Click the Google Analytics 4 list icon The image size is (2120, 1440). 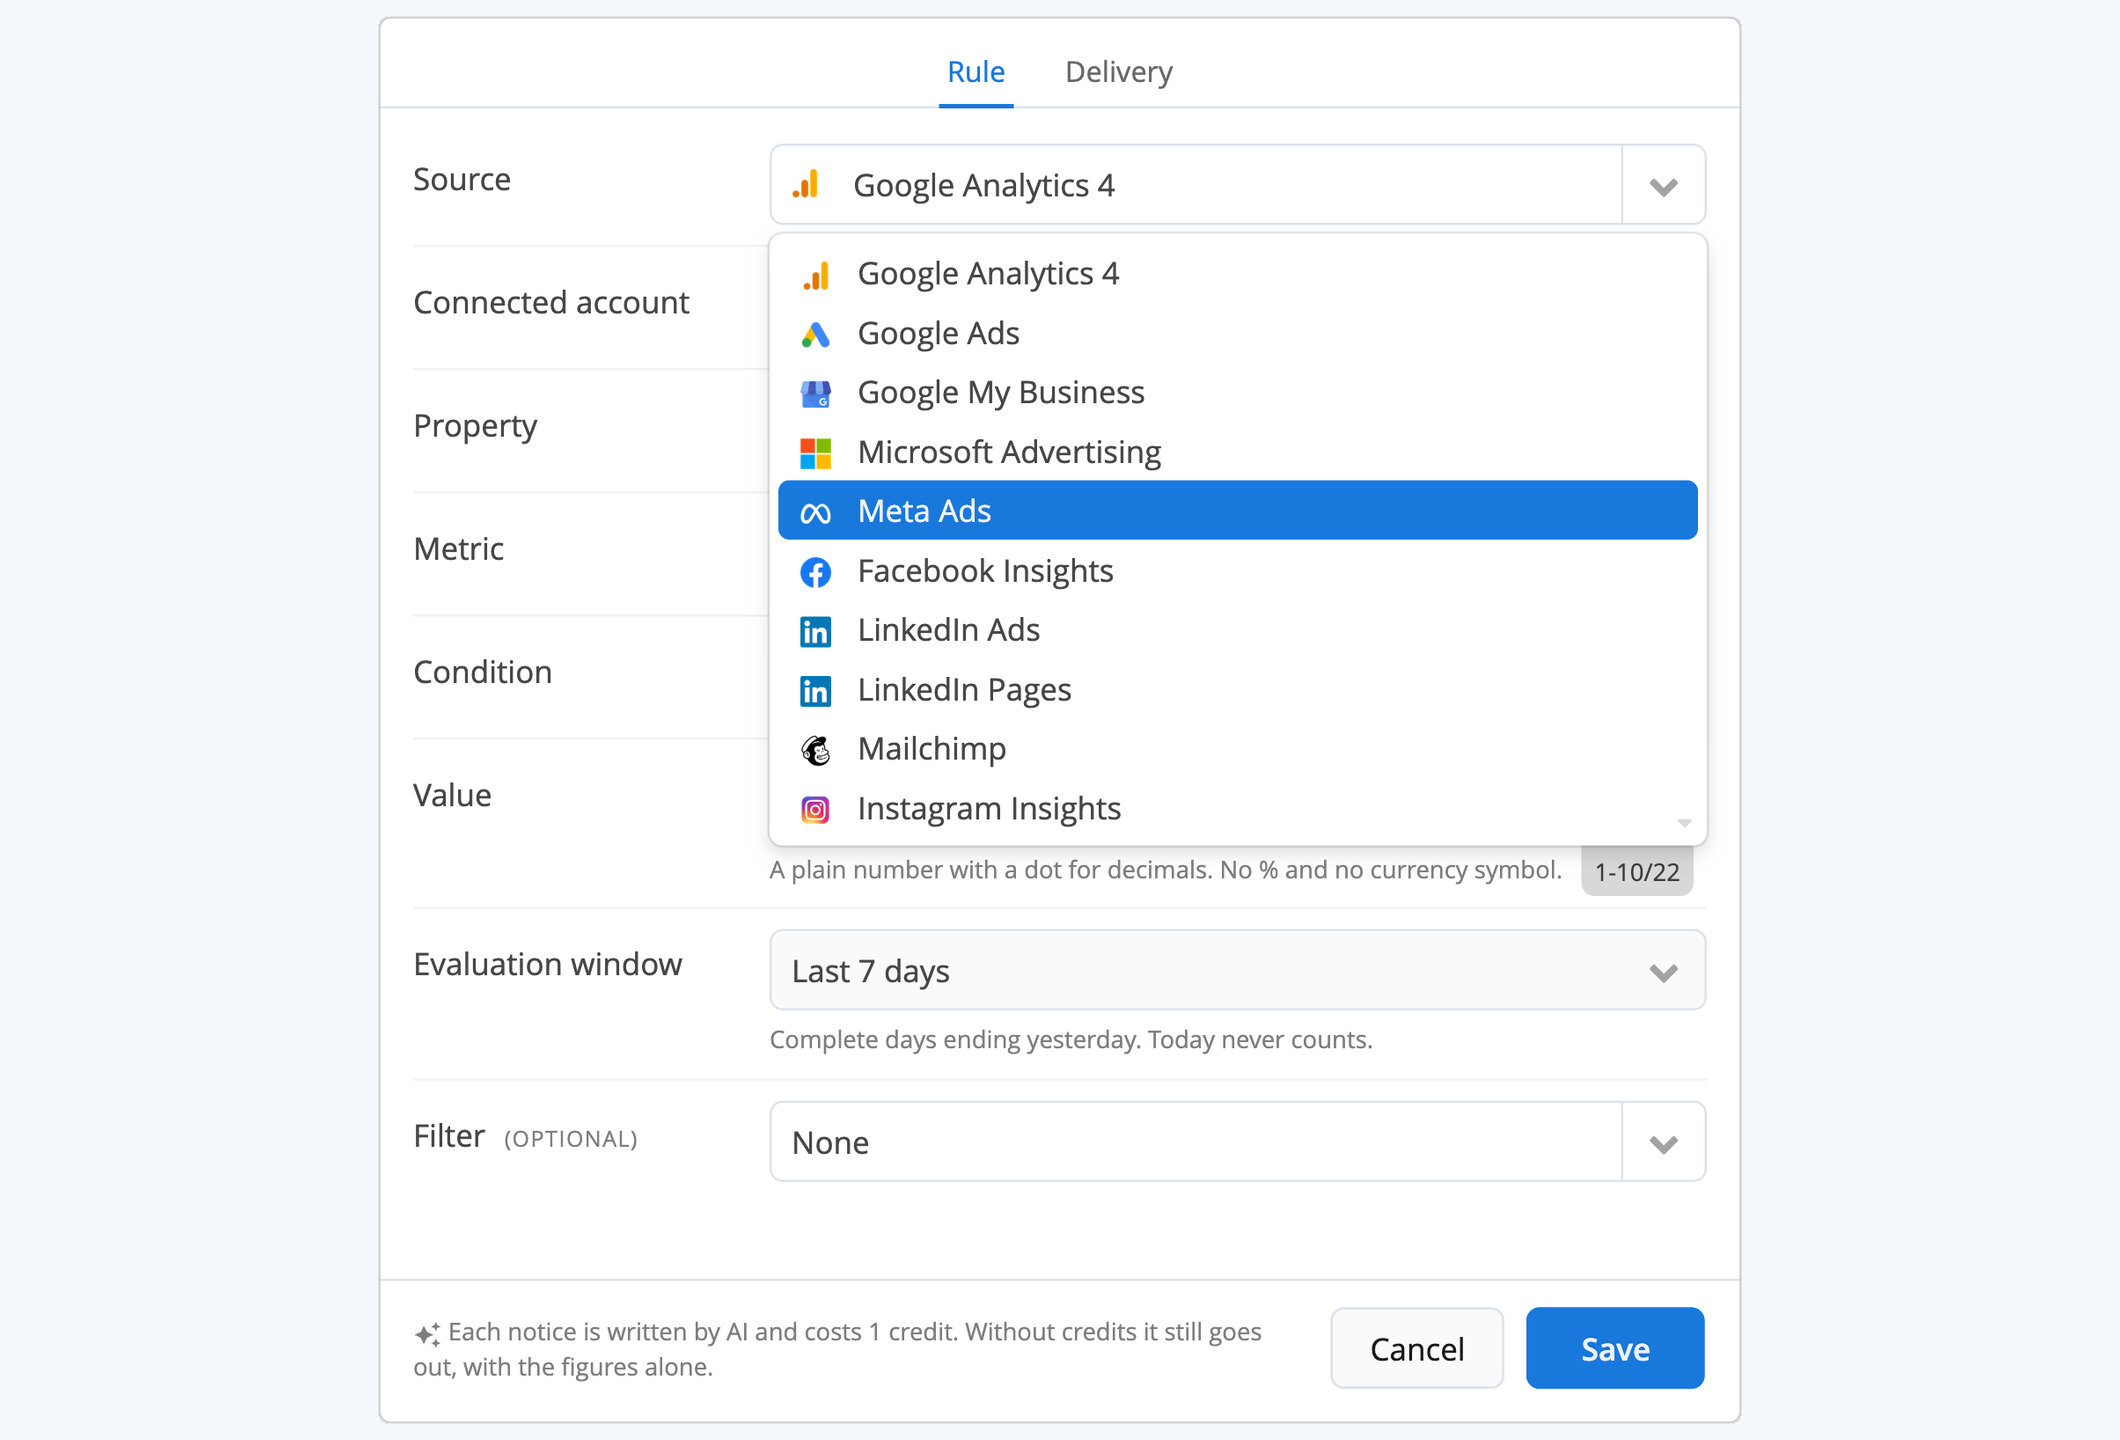click(816, 275)
